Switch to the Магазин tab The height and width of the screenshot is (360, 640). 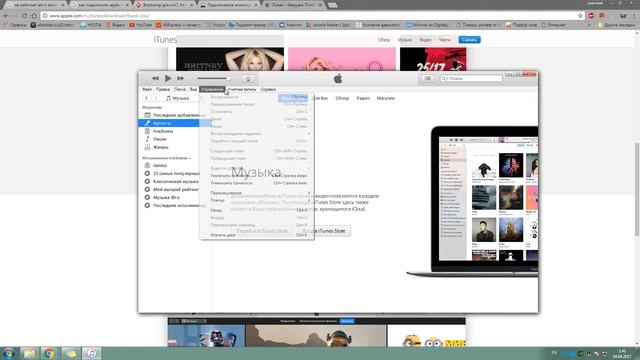click(386, 98)
